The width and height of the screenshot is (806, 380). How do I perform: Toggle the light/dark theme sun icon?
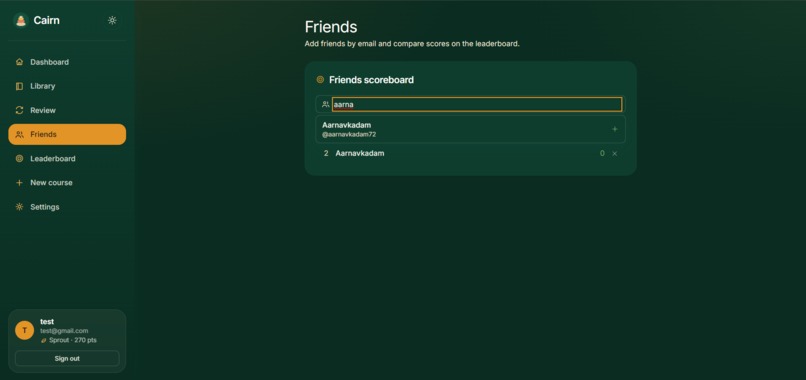tap(112, 21)
